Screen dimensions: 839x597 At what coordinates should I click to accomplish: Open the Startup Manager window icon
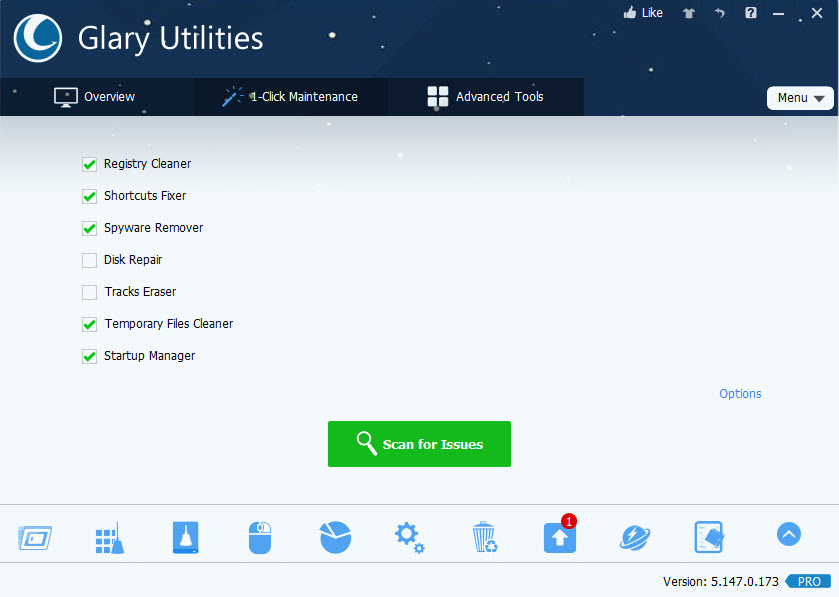pos(35,538)
